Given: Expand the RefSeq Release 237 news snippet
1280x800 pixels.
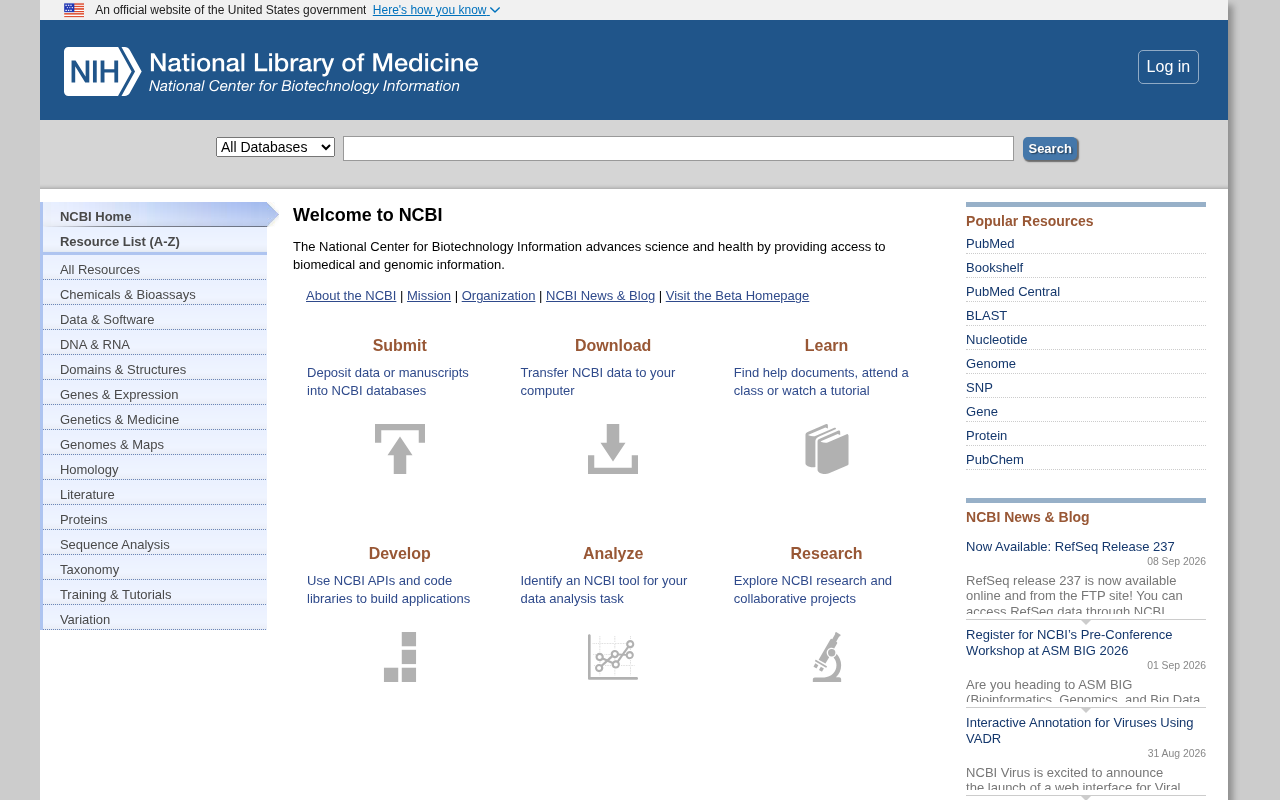Looking at the screenshot, I should coord(1086,622).
